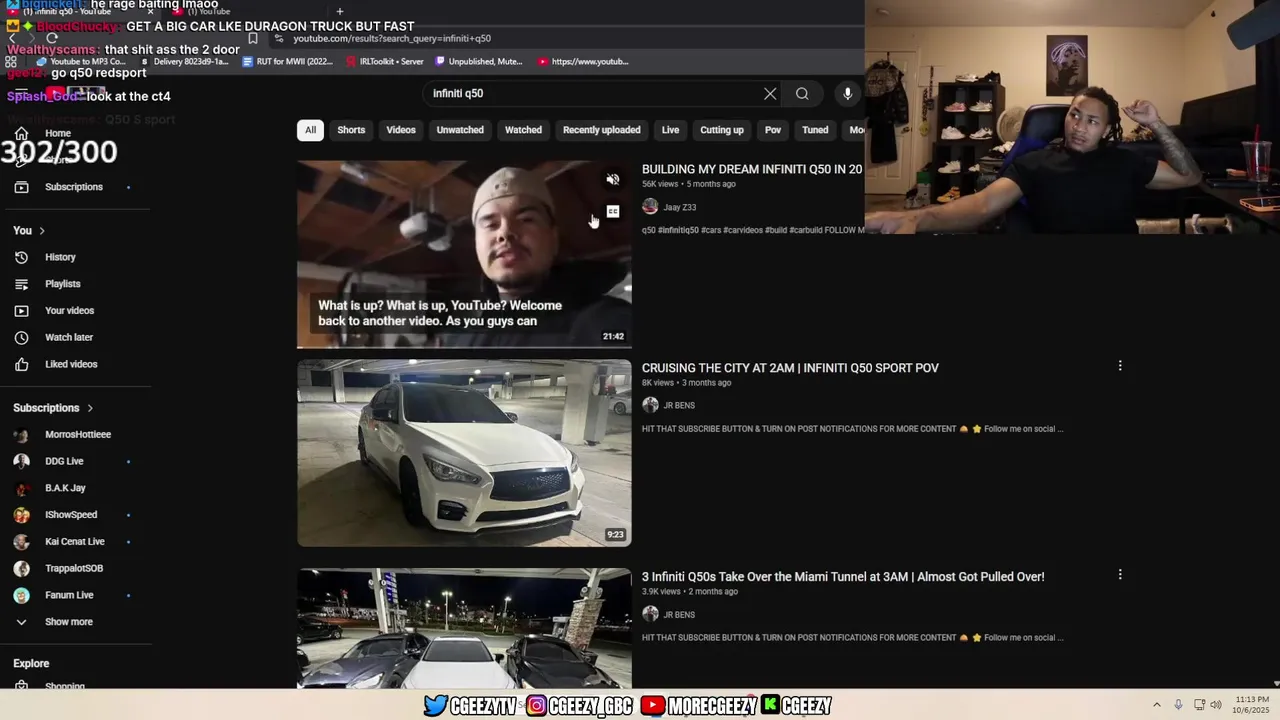Unmute the first video preview
1280x720 pixels.
click(x=613, y=180)
